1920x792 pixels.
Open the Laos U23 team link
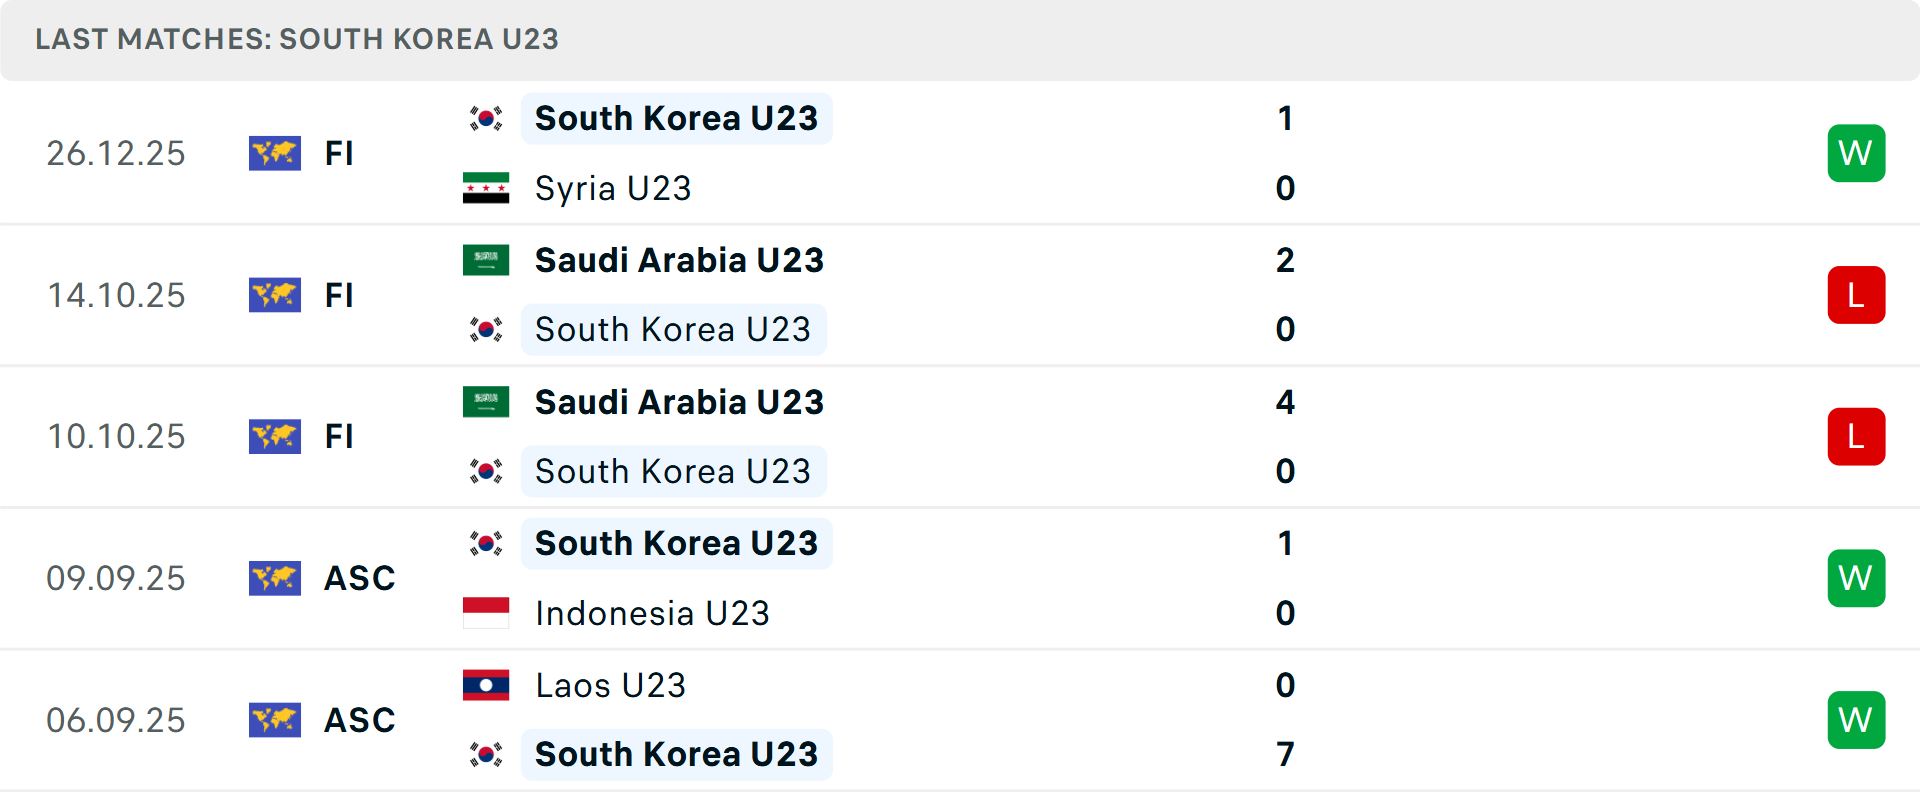coord(610,685)
